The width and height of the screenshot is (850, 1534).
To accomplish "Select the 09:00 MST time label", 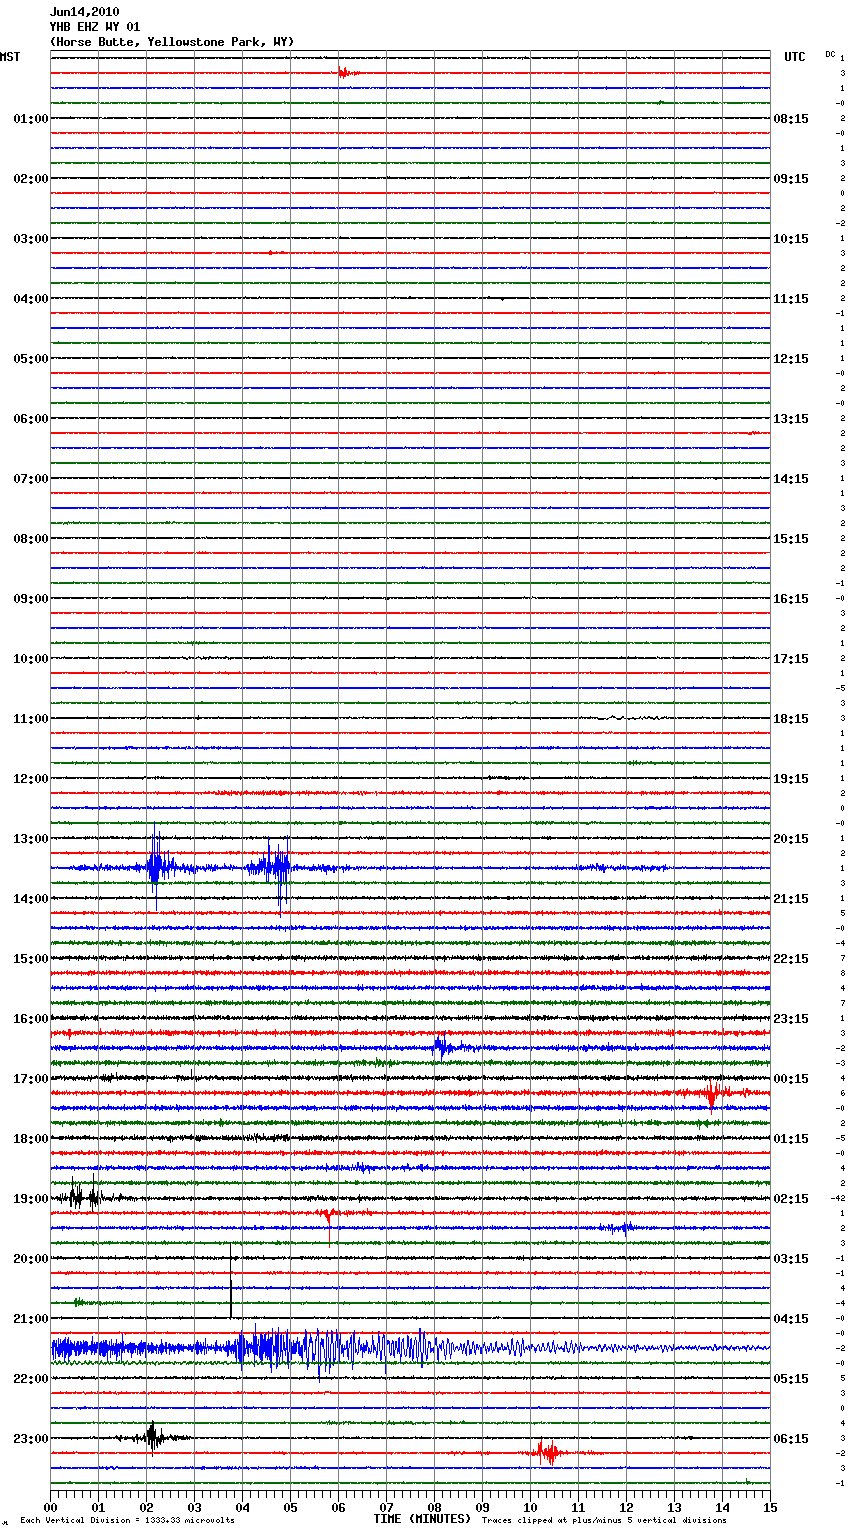I will tap(31, 599).
